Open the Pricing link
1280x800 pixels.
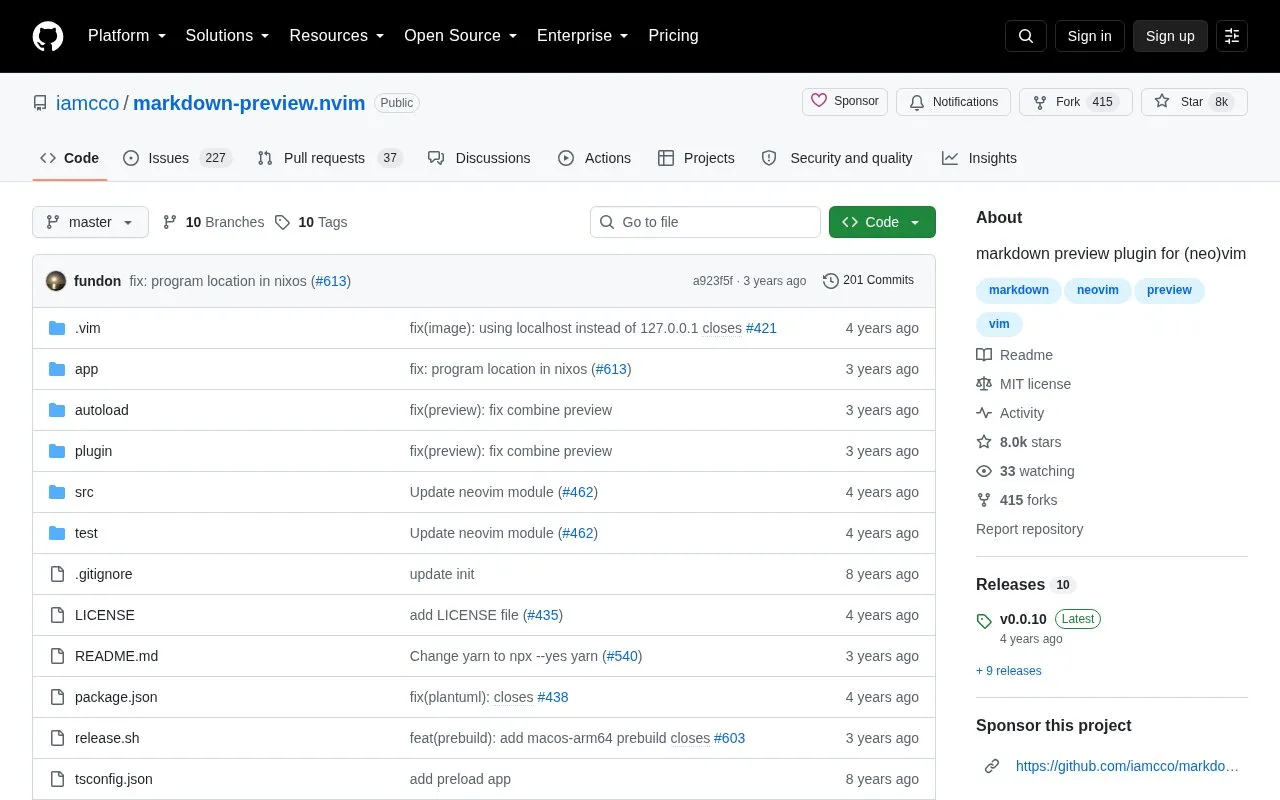click(673, 36)
